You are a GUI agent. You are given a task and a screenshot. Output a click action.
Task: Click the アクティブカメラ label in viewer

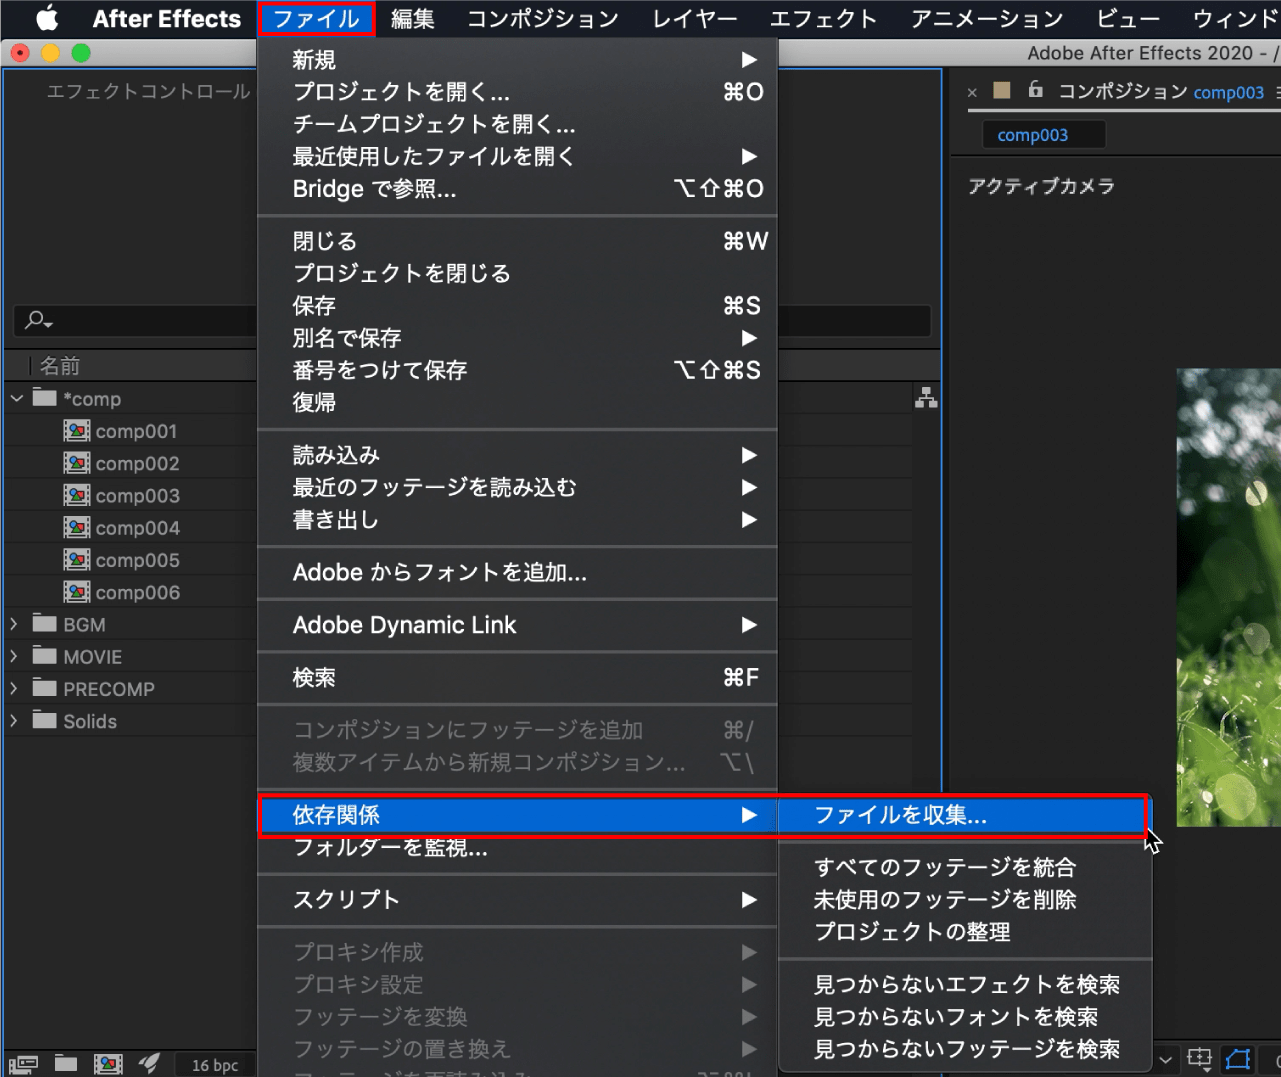pos(1041,186)
